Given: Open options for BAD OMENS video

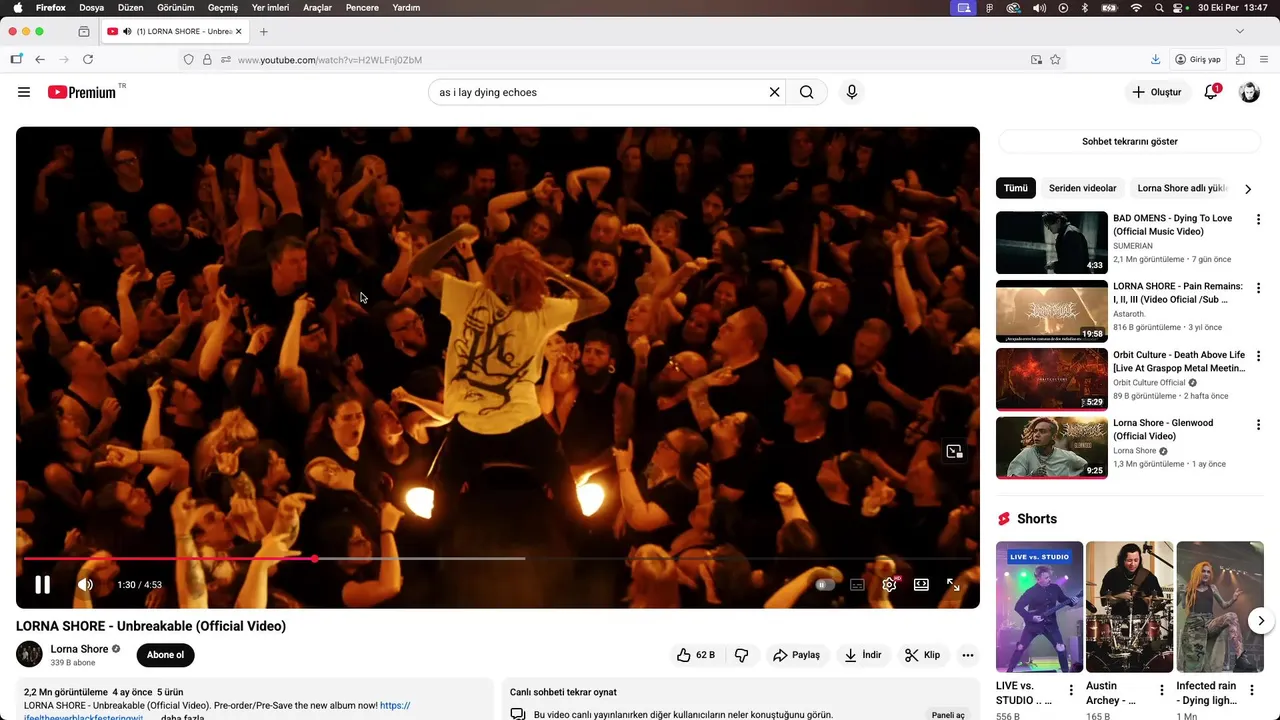Looking at the screenshot, I should [1258, 219].
